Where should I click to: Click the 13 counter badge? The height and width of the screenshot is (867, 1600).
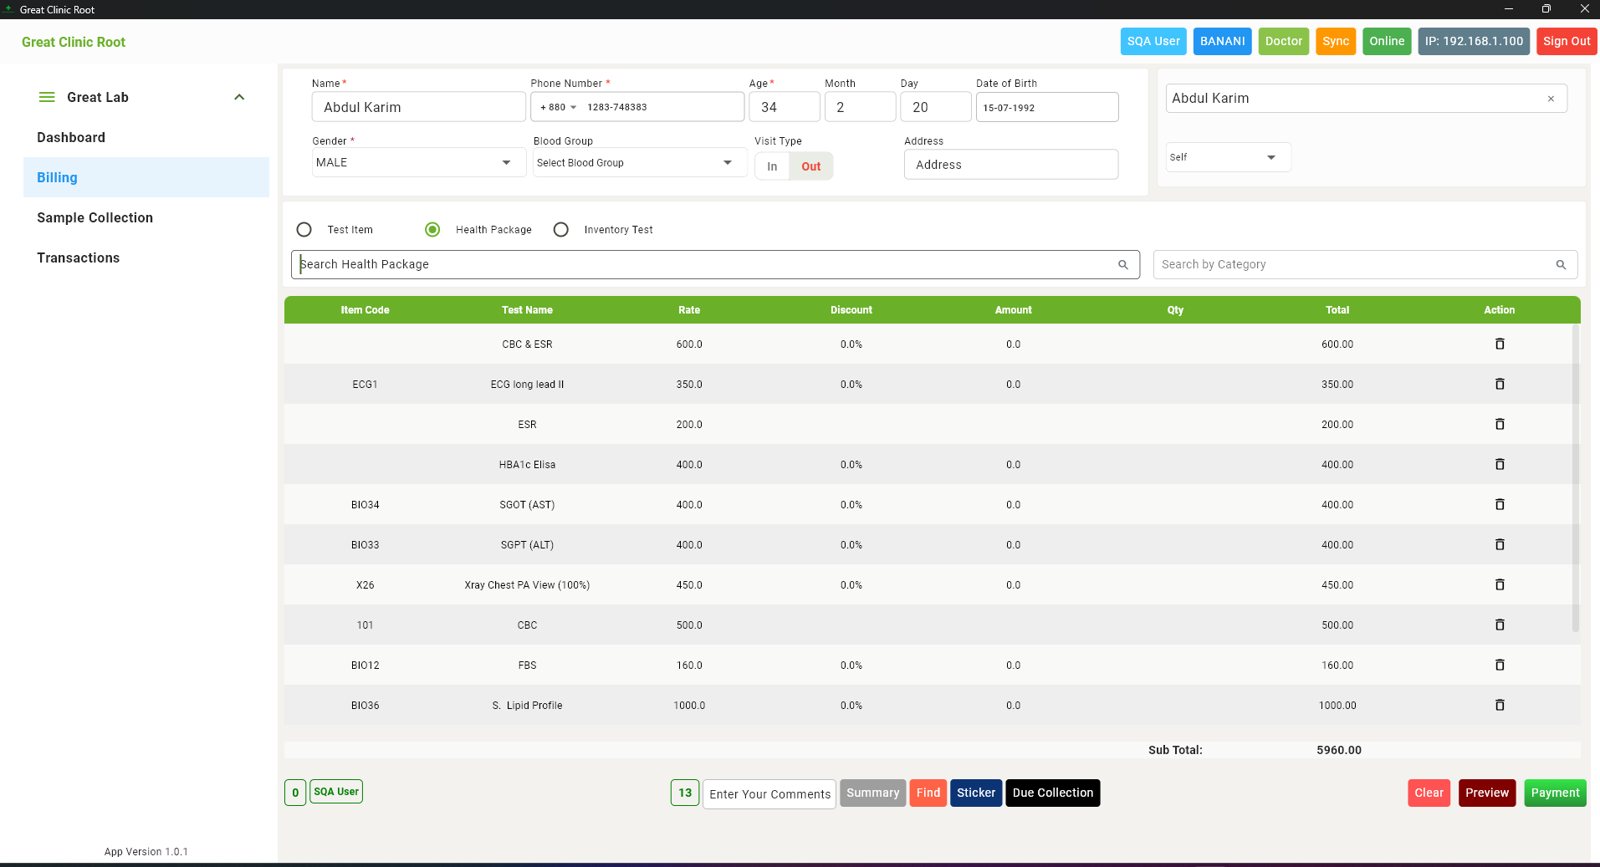coord(685,793)
